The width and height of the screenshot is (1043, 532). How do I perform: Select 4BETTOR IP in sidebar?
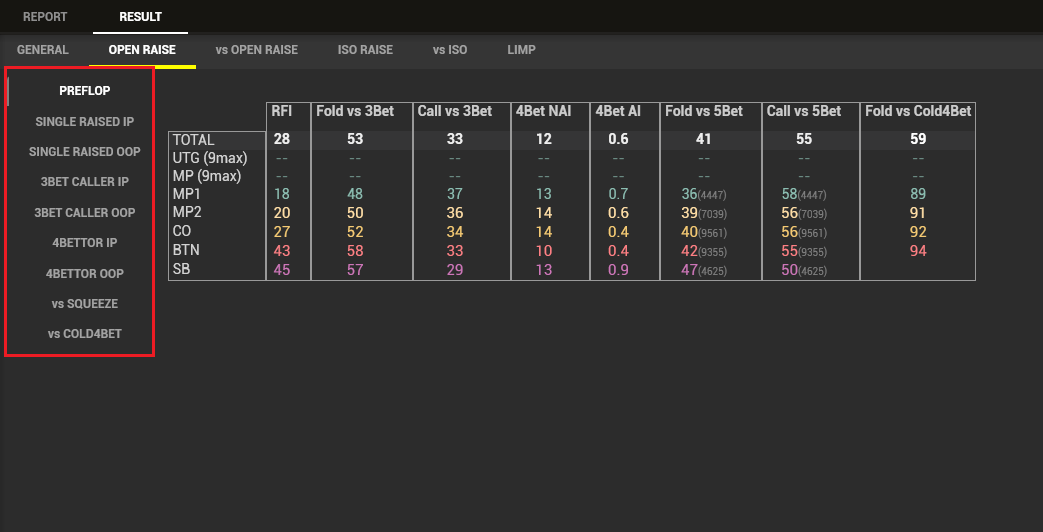point(84,243)
